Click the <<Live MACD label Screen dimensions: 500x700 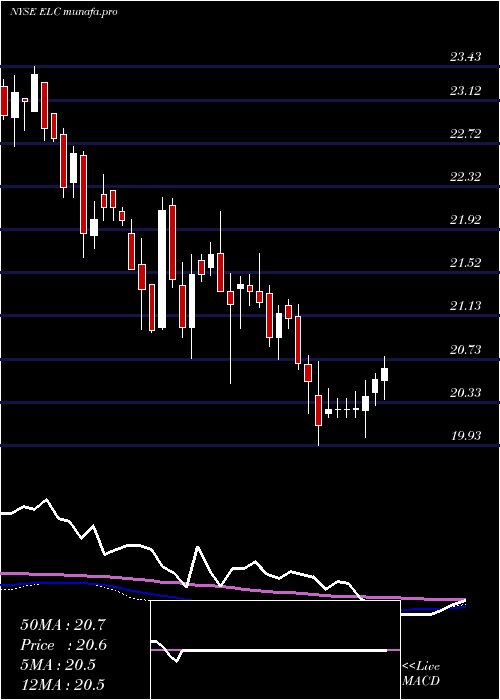(421, 674)
